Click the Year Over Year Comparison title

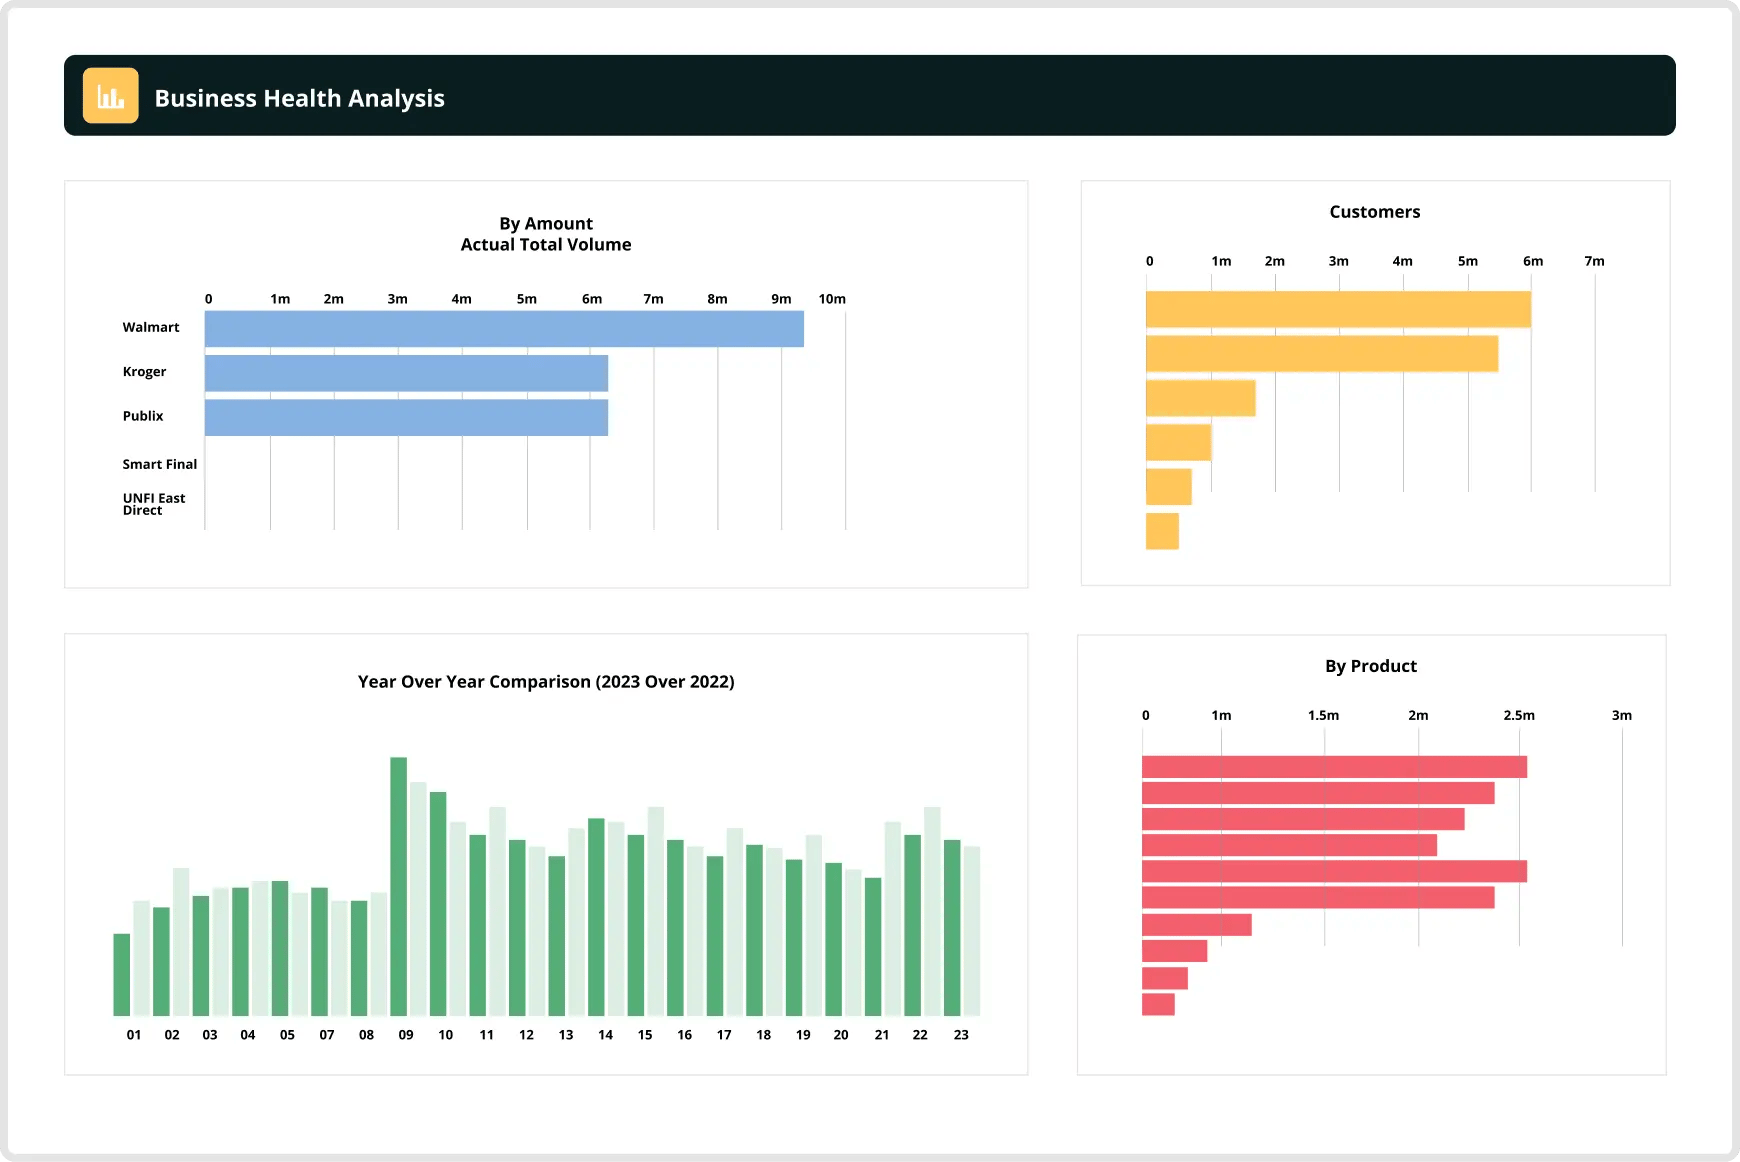coord(546,682)
